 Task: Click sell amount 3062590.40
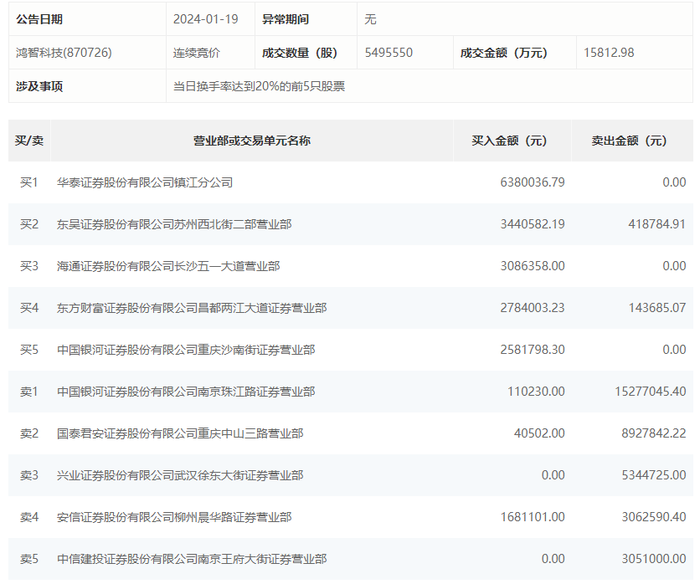654,517
